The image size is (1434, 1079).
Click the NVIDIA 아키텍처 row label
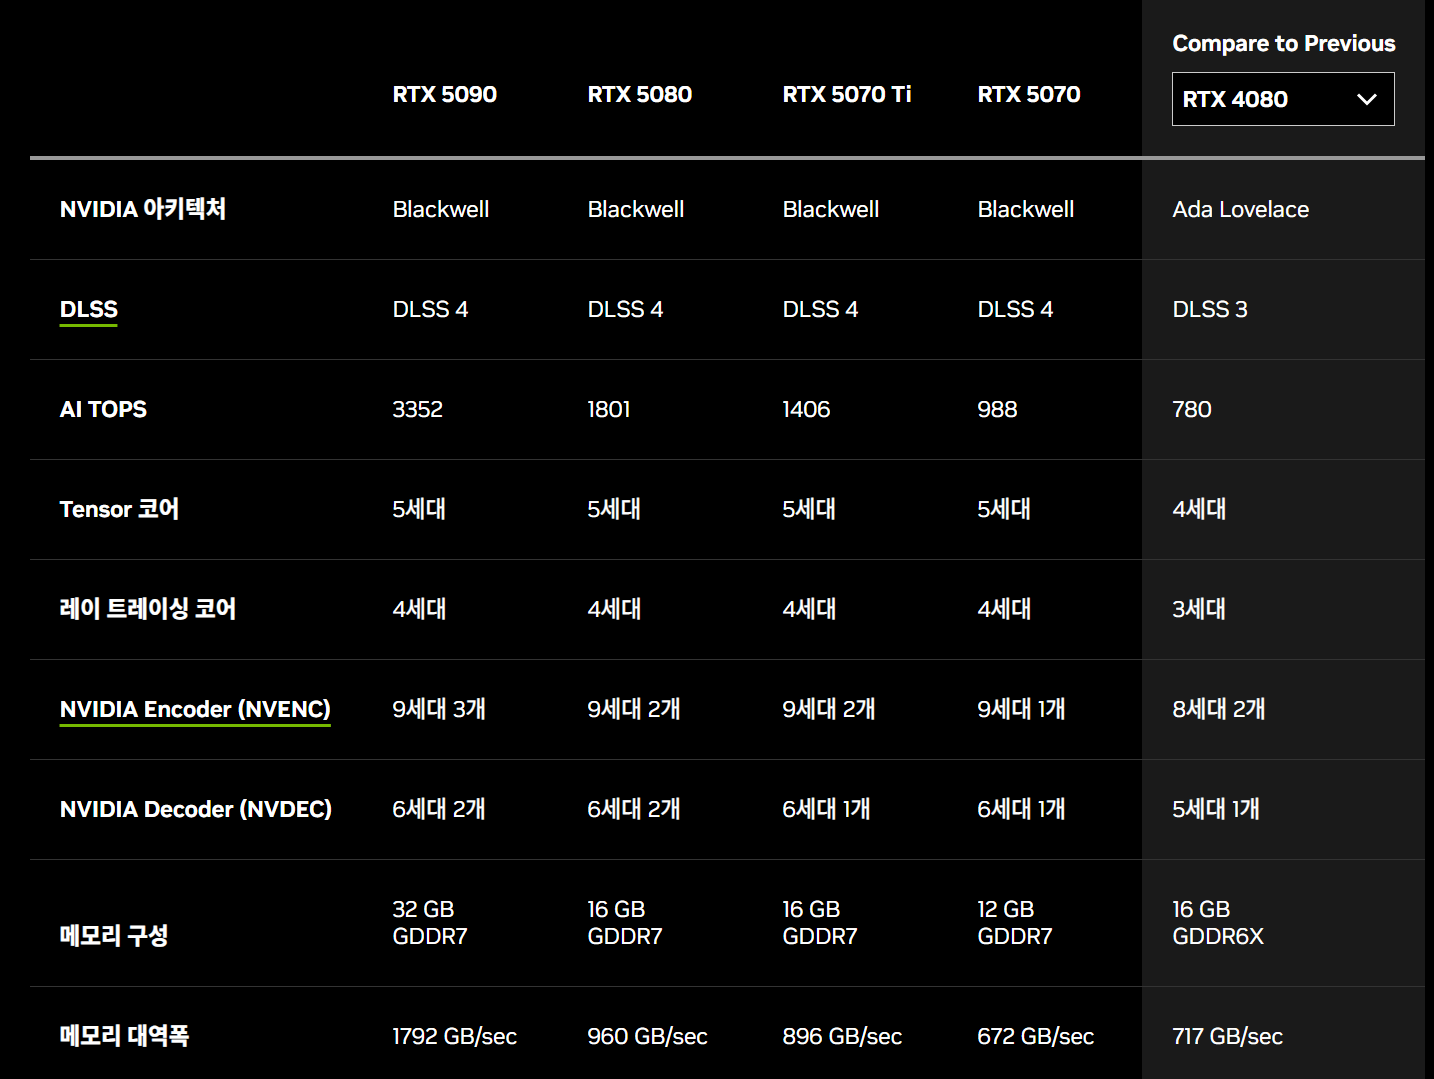pos(143,209)
